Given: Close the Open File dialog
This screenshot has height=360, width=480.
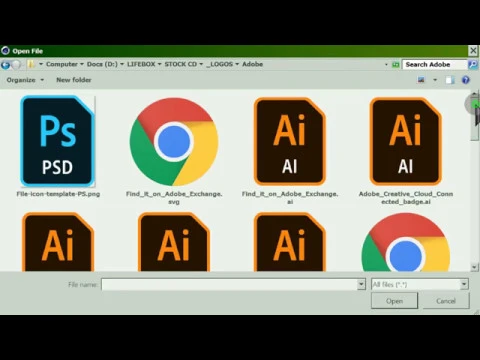Looking at the screenshot, I should 473,51.
